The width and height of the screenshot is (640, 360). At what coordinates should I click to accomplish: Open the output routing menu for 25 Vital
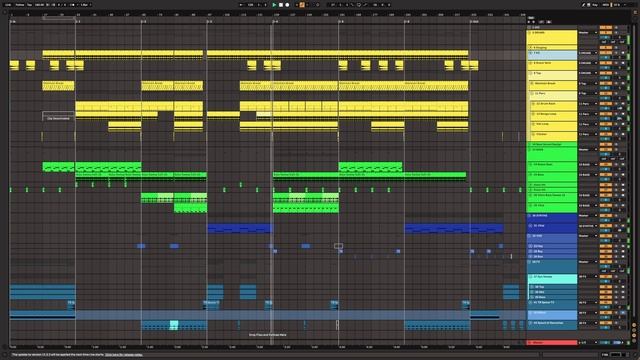tap(588, 226)
